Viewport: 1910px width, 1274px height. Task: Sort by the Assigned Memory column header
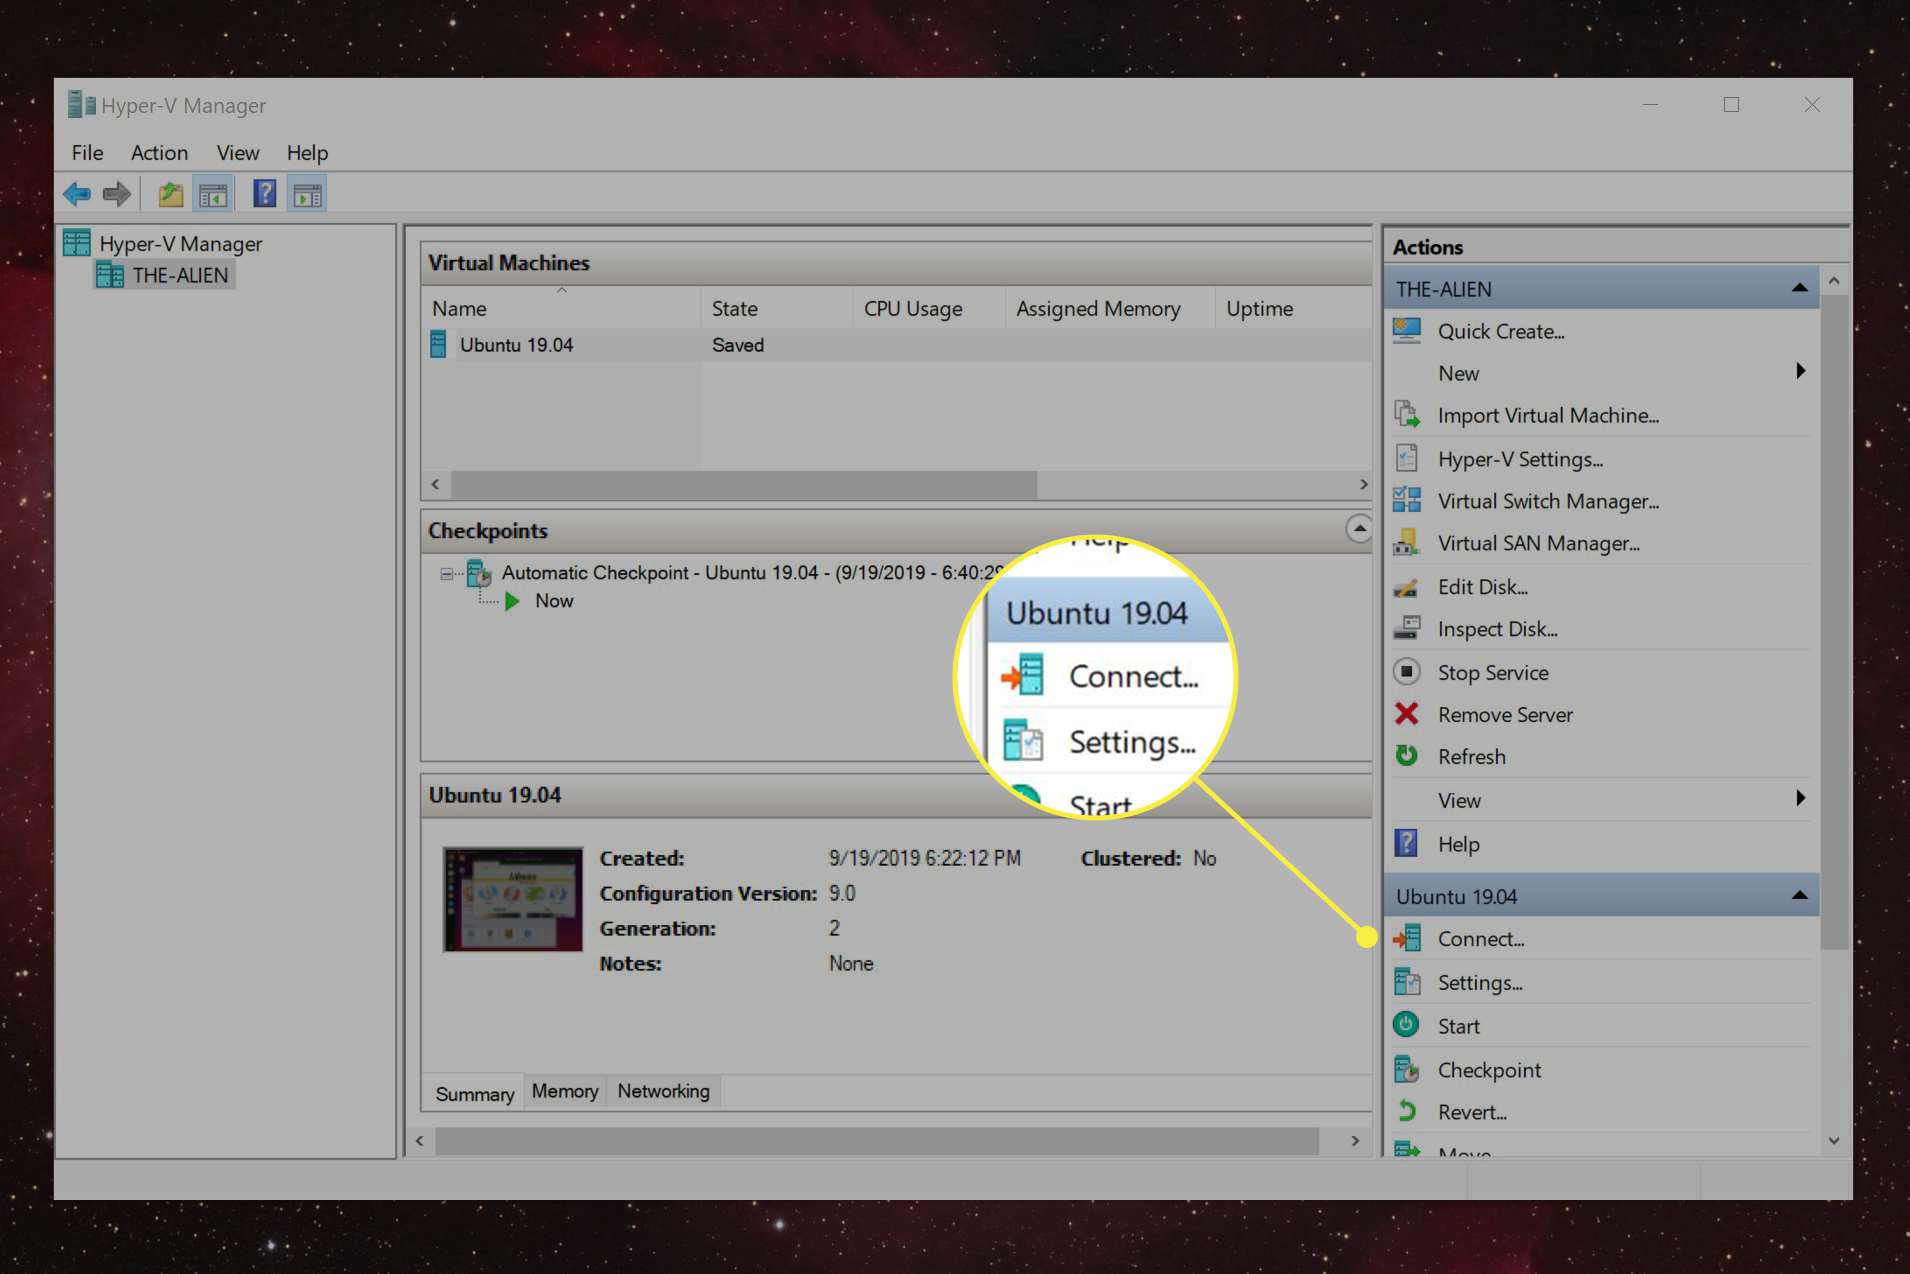click(1110, 308)
